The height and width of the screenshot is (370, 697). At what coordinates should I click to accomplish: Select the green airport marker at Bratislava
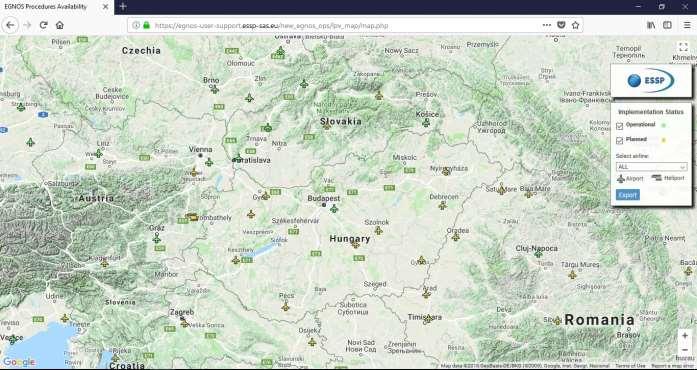point(238,158)
